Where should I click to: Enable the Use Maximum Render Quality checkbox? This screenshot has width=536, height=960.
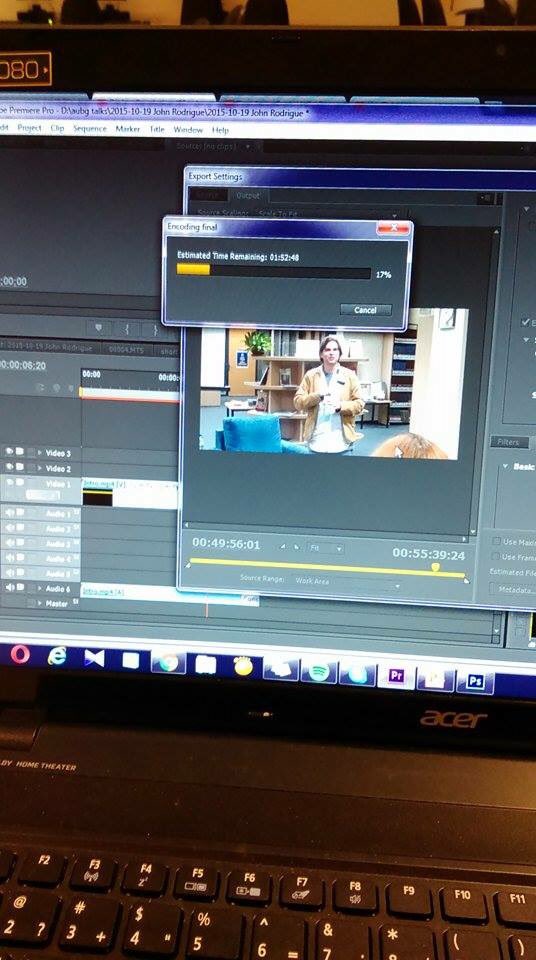pyautogui.click(x=496, y=541)
